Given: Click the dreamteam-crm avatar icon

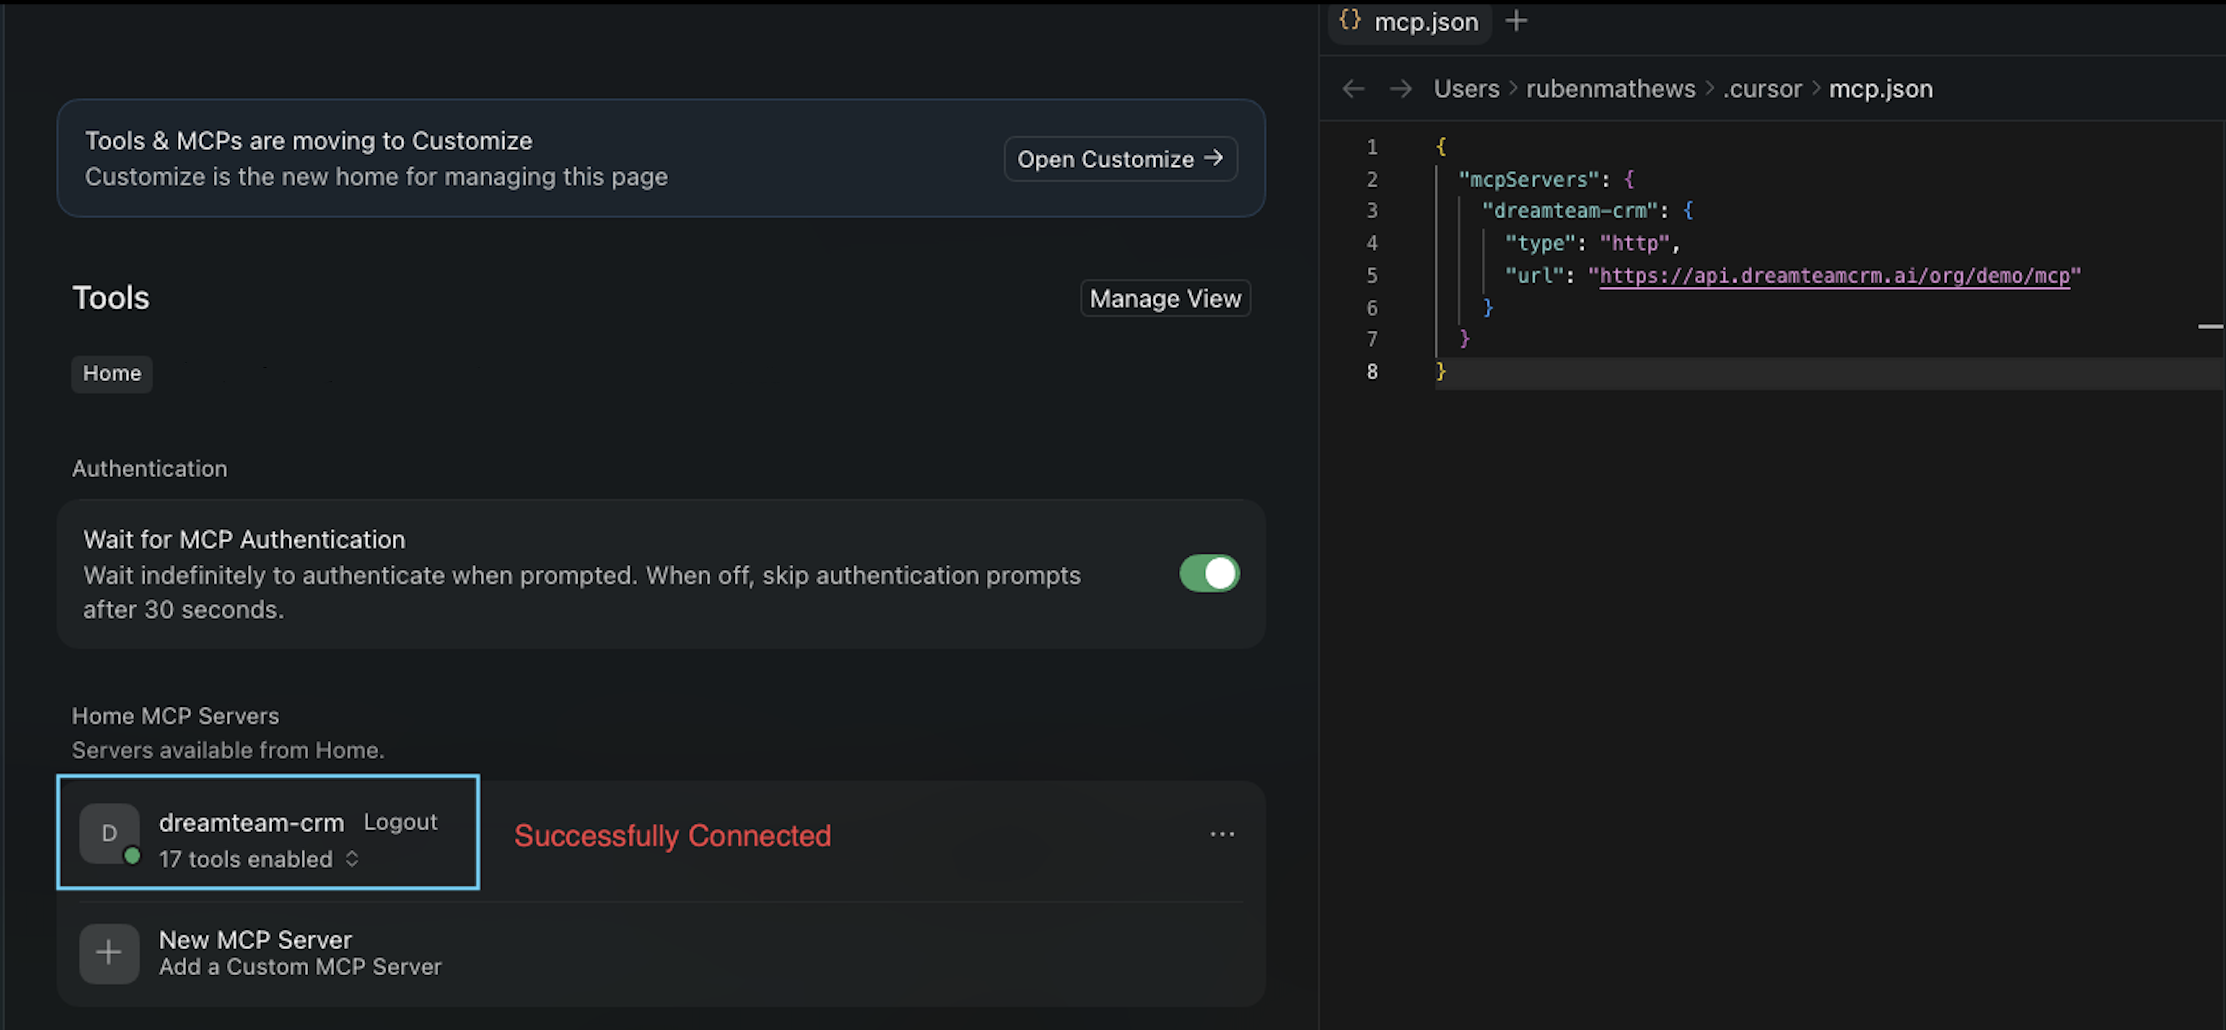Looking at the screenshot, I should point(109,833).
